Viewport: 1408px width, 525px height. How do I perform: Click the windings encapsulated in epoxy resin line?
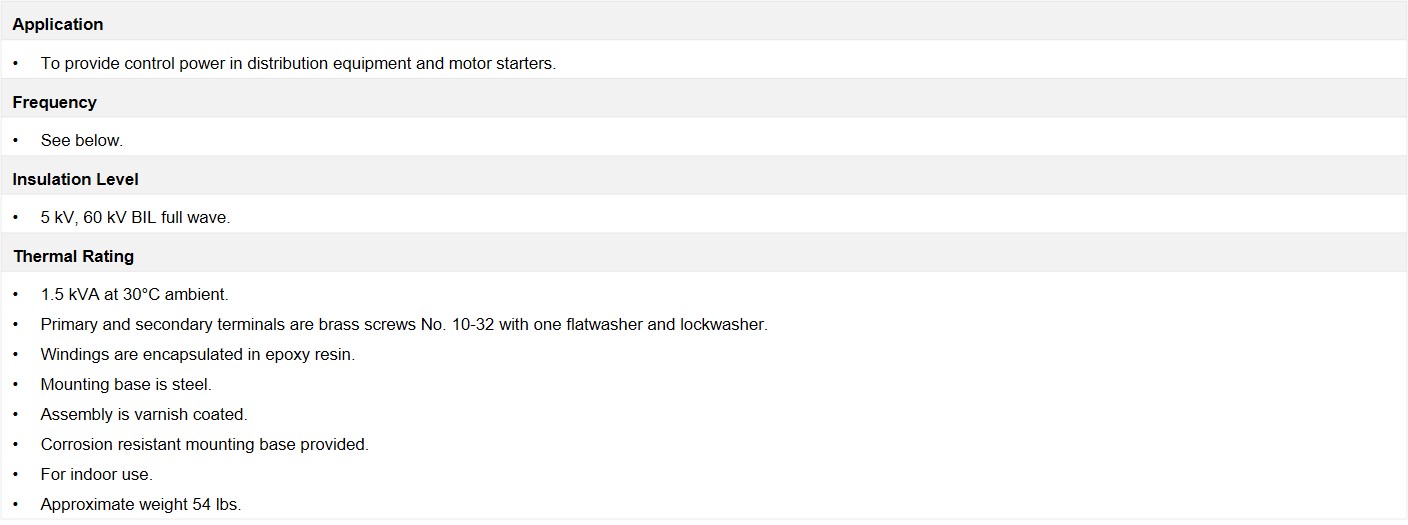pyautogui.click(x=198, y=354)
